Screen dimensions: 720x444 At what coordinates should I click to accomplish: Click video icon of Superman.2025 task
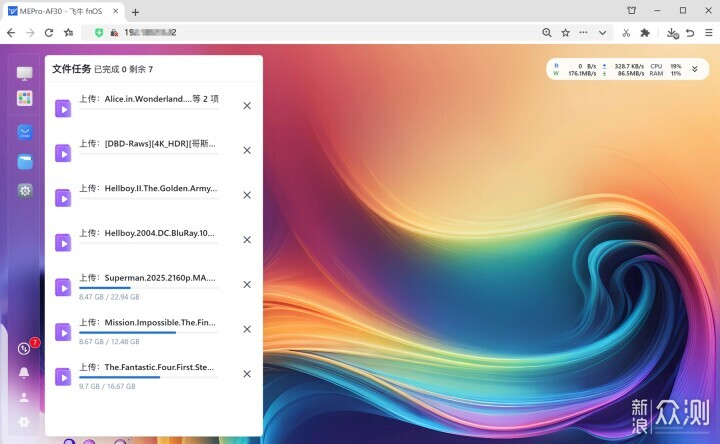point(63,287)
